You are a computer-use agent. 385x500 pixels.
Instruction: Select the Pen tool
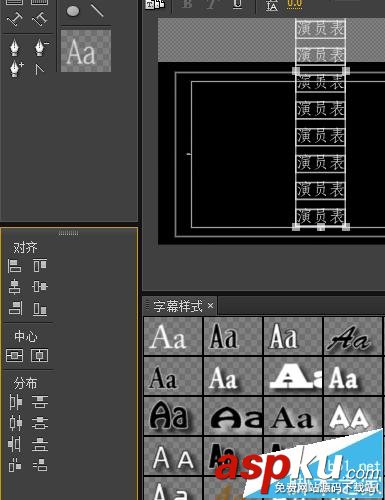[15, 47]
